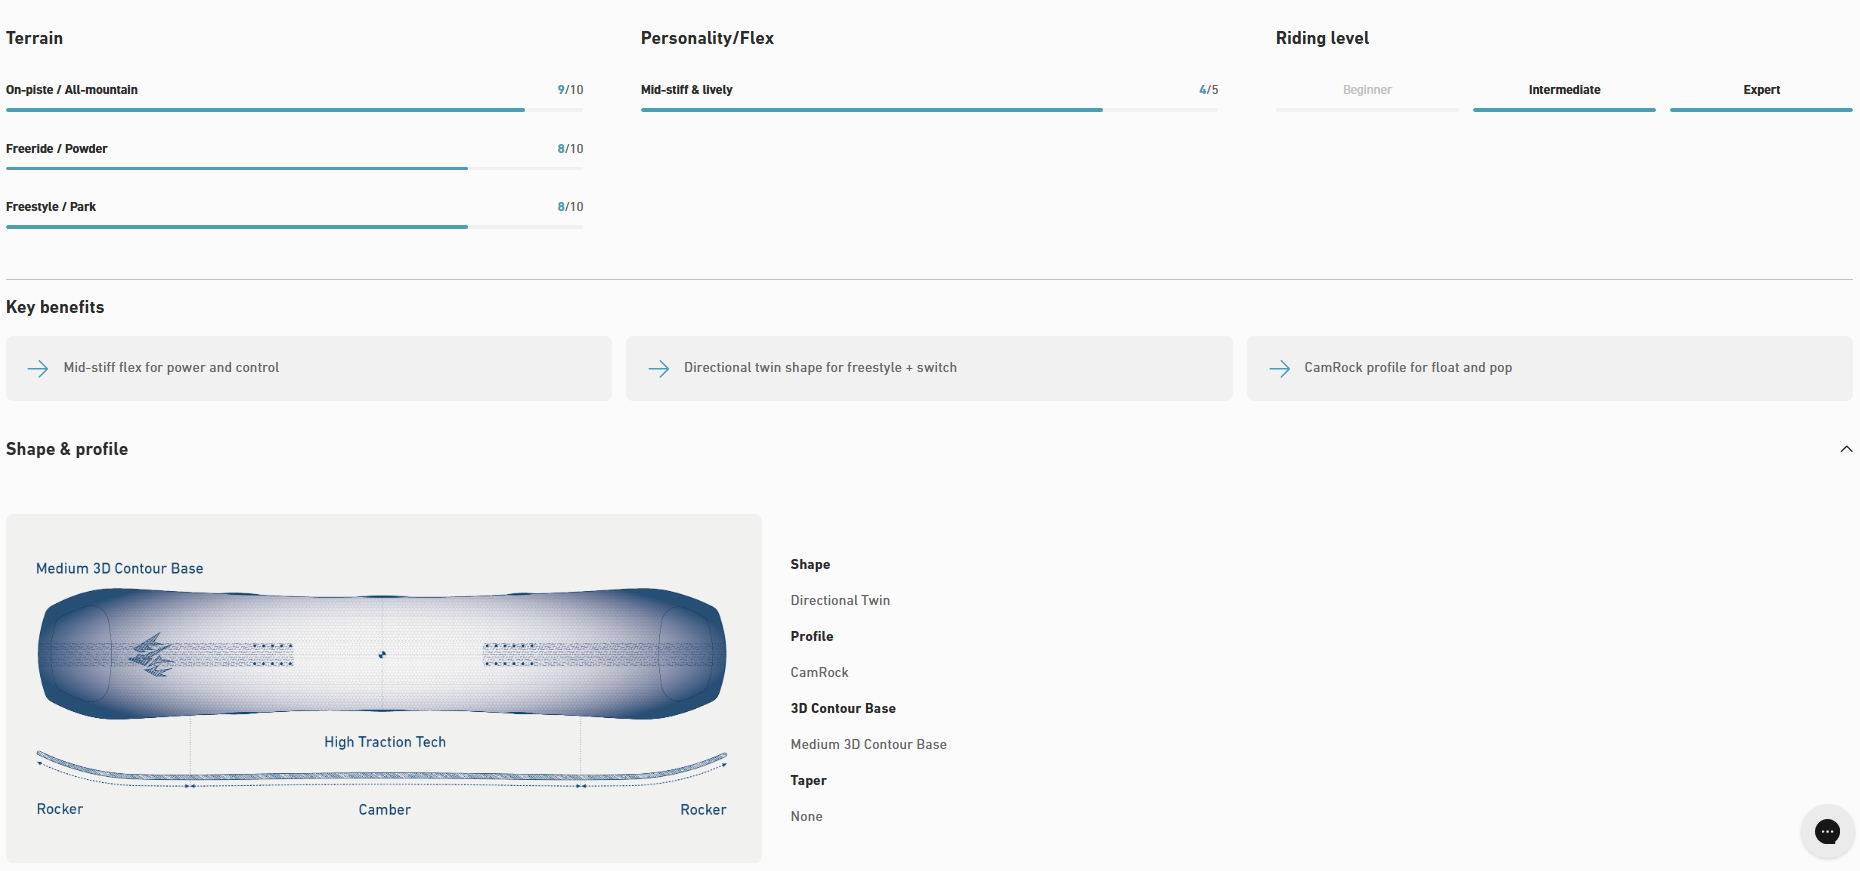Click the center marker on the snowboard
The image size is (1860, 871).
(x=382, y=655)
